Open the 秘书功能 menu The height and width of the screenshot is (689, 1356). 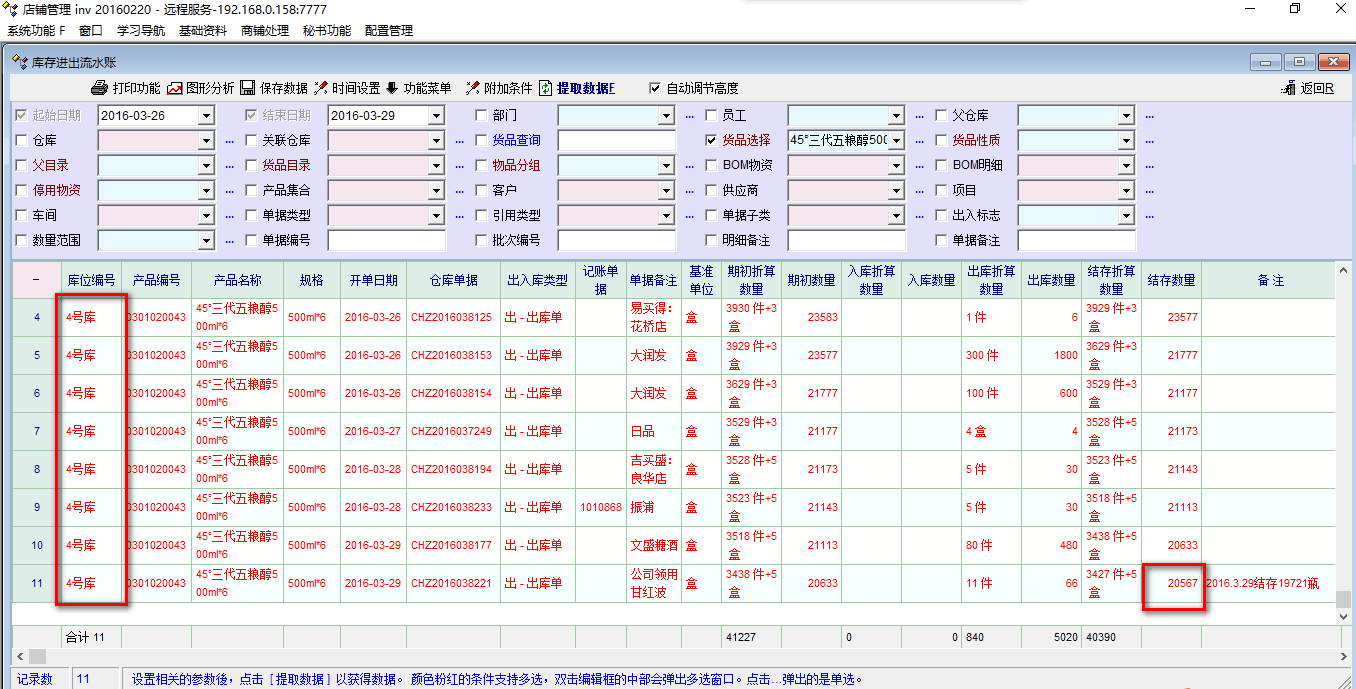(x=327, y=31)
